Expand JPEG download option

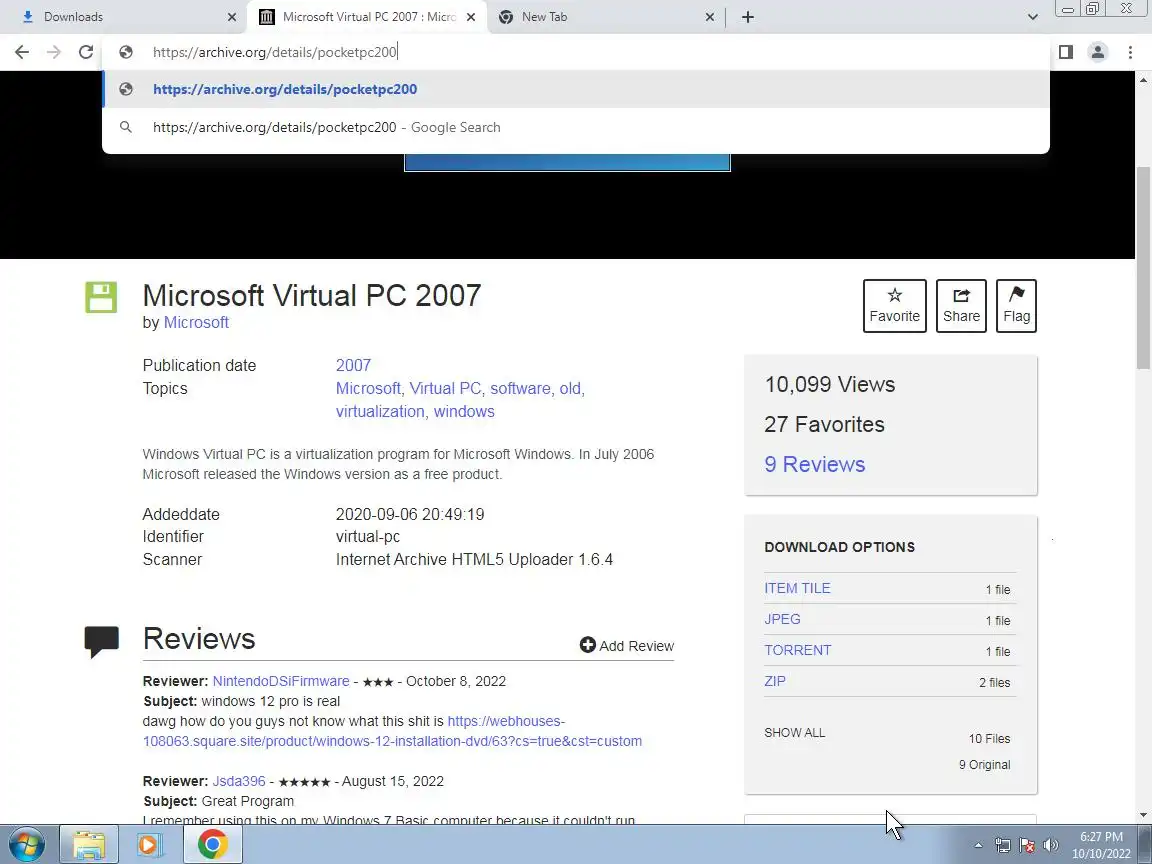(x=782, y=619)
